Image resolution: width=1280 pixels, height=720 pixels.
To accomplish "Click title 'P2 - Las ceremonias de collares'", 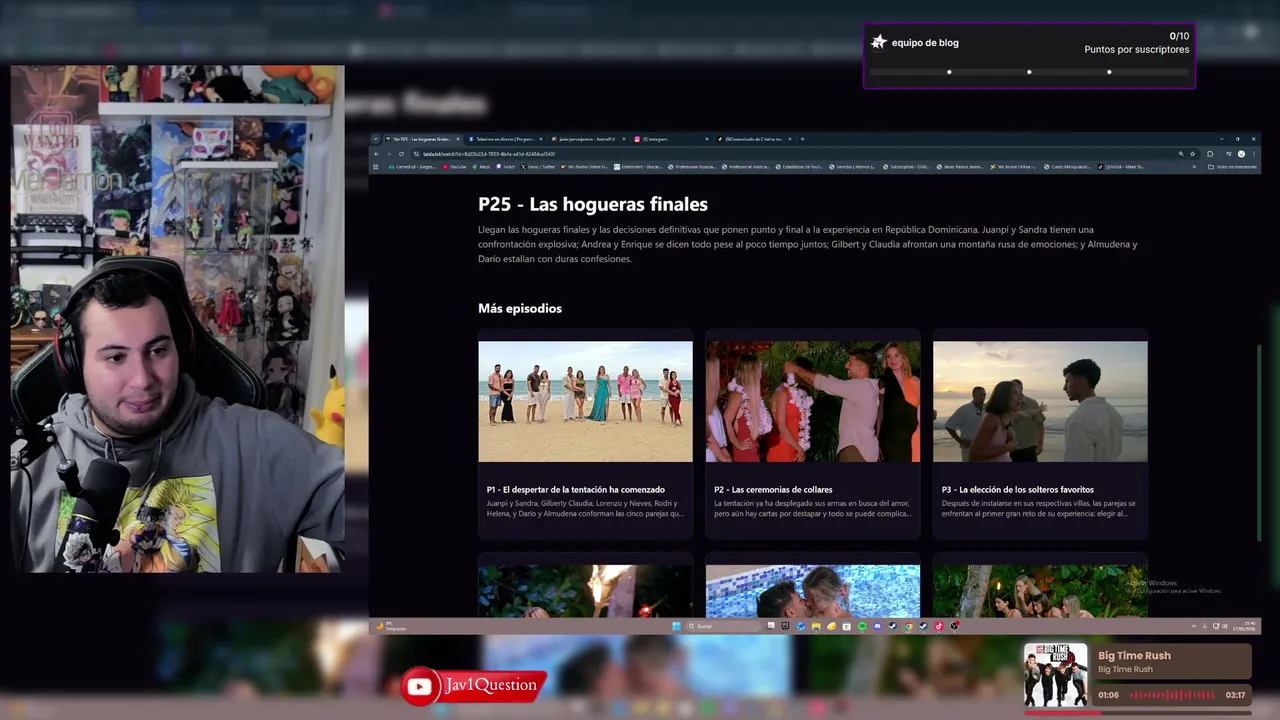I will [773, 490].
